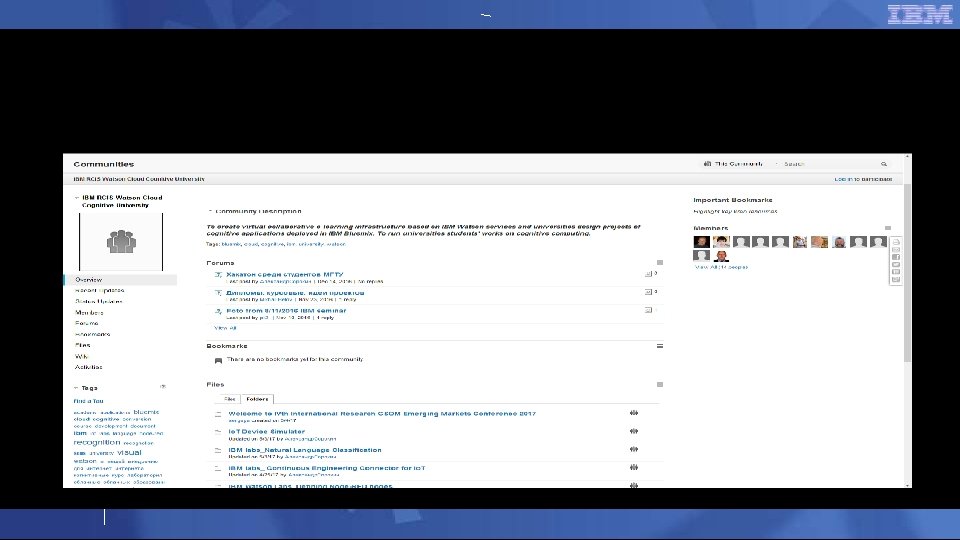Viewport: 960px width, 540px height.
Task: Open IBM labs_Continuous Engineering Connector for IoT folder
Action: tap(327, 468)
